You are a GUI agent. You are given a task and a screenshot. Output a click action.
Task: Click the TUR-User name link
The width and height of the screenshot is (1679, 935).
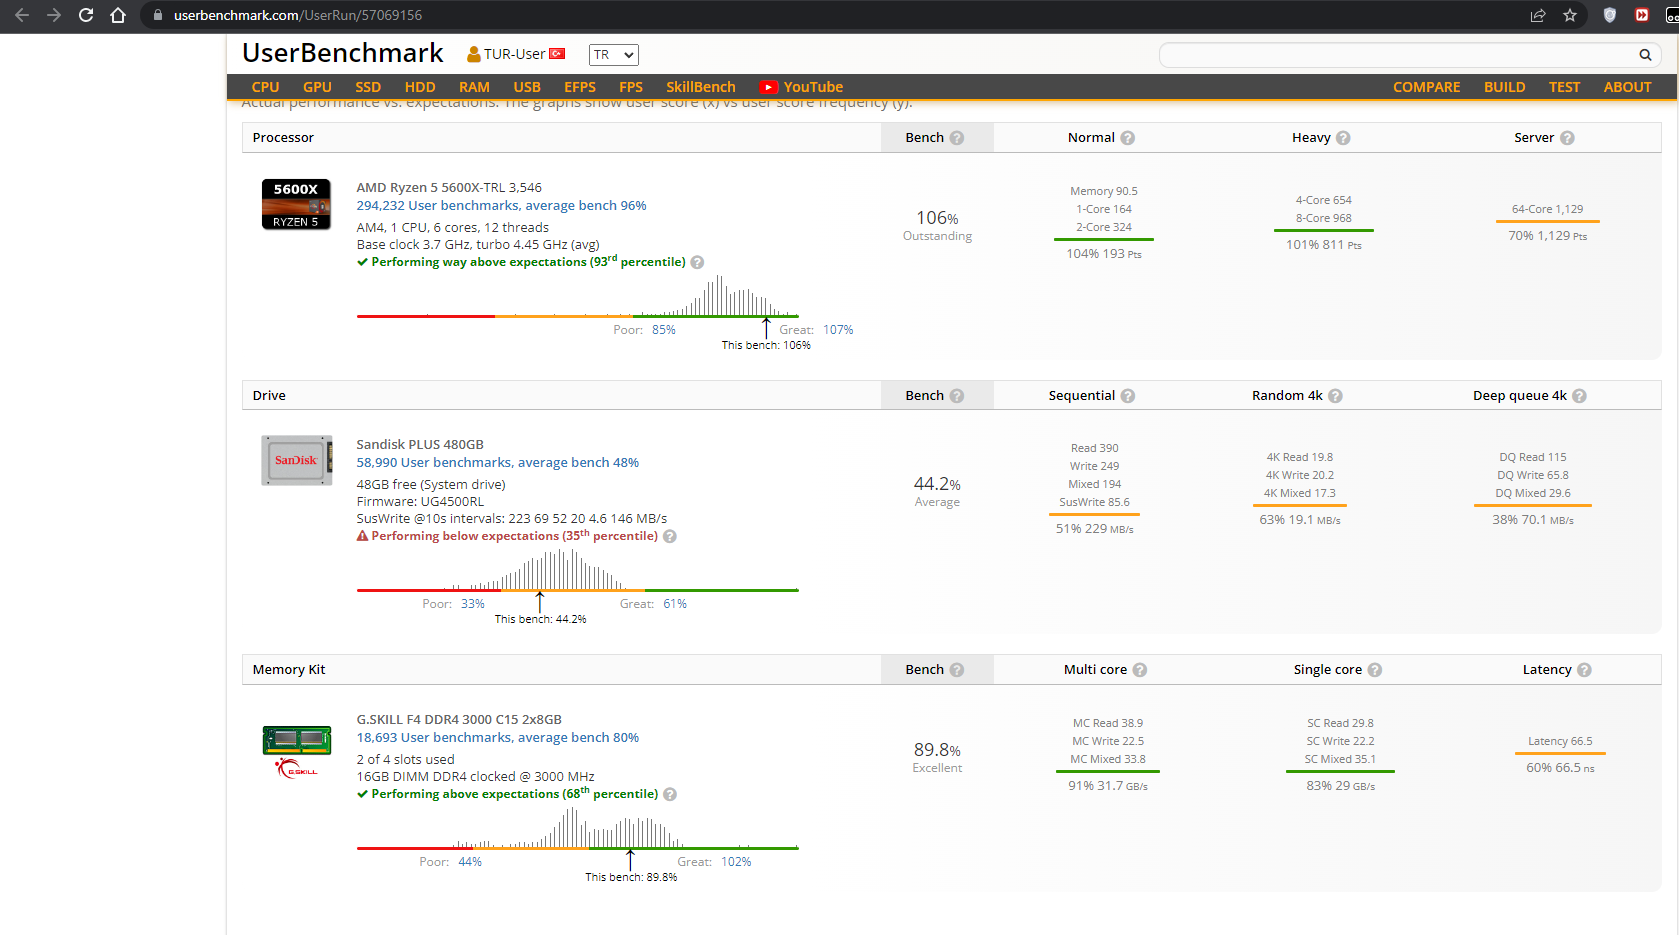pos(515,54)
